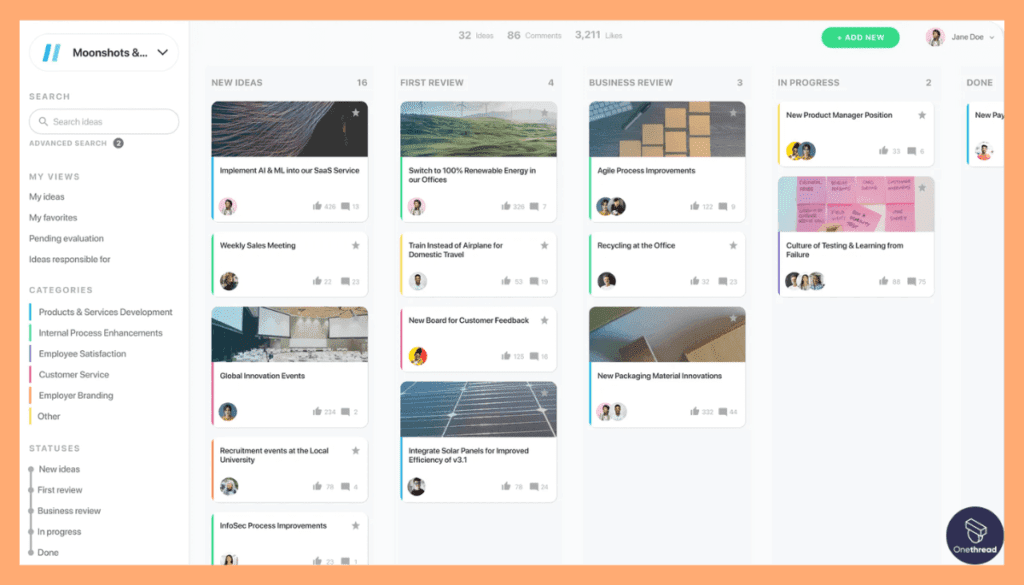This screenshot has height=585, width=1024.
Task: Favorite the Renewable Energy card
Action: pyautogui.click(x=545, y=112)
